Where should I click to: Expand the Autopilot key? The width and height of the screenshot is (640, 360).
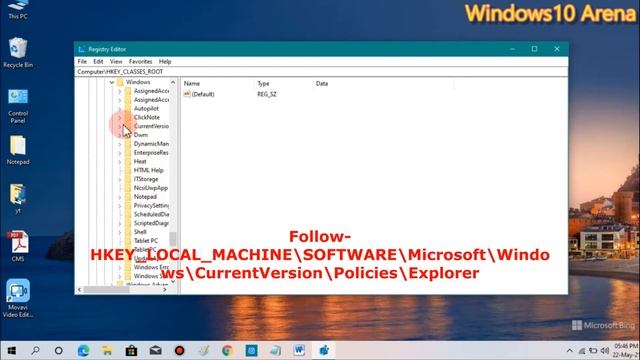click(x=120, y=109)
